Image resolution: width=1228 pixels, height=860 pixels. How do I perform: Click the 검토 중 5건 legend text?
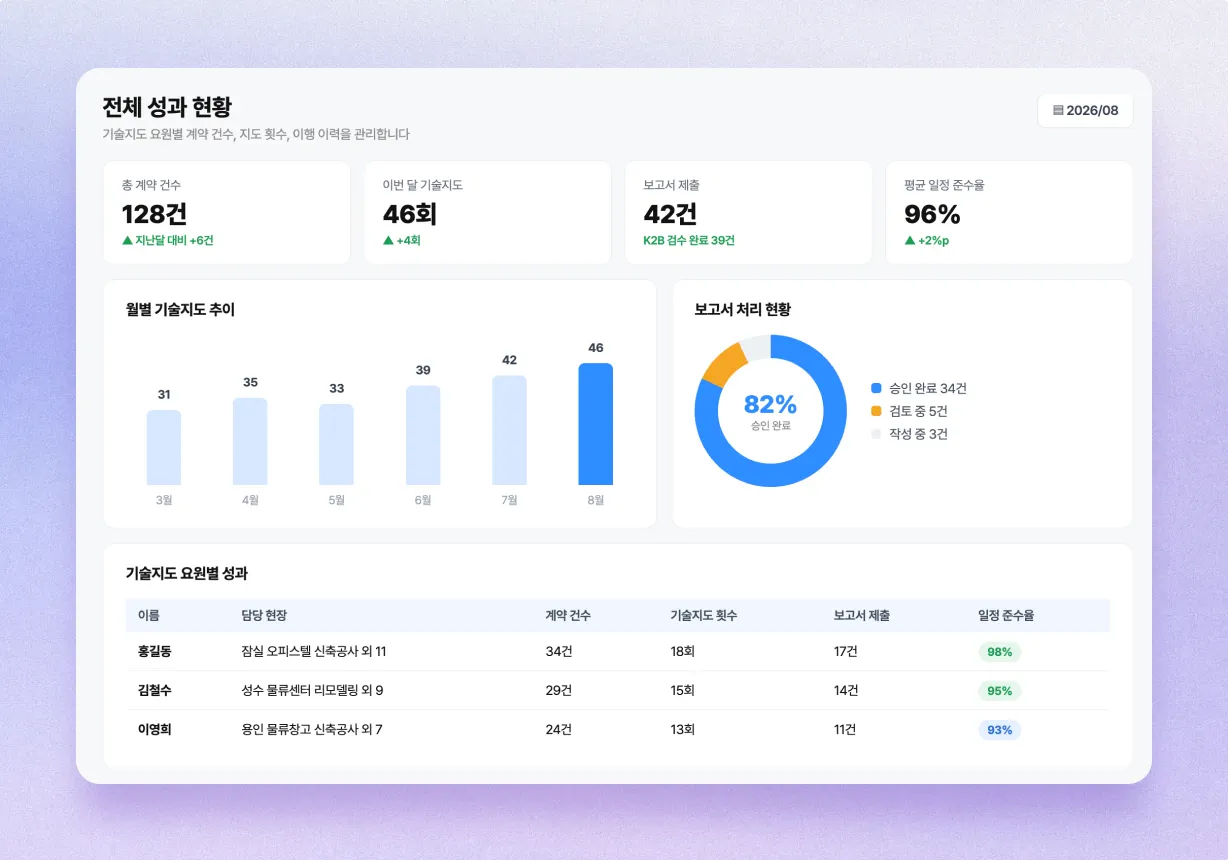(x=918, y=411)
